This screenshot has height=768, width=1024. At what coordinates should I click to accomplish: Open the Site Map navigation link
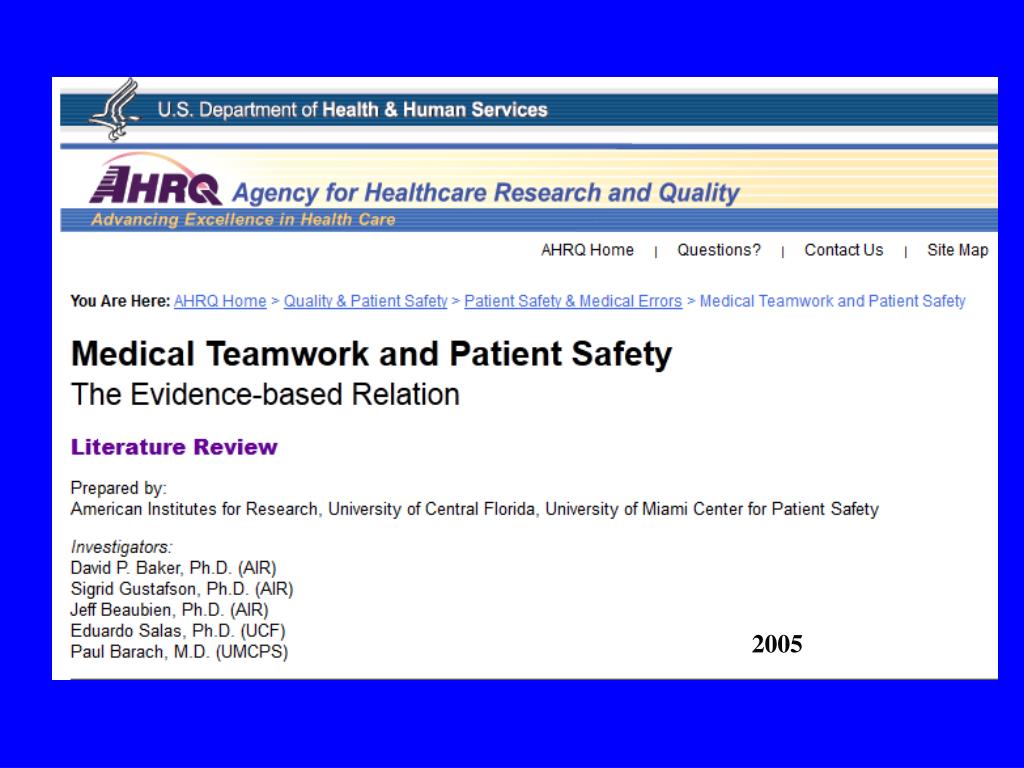coord(957,250)
